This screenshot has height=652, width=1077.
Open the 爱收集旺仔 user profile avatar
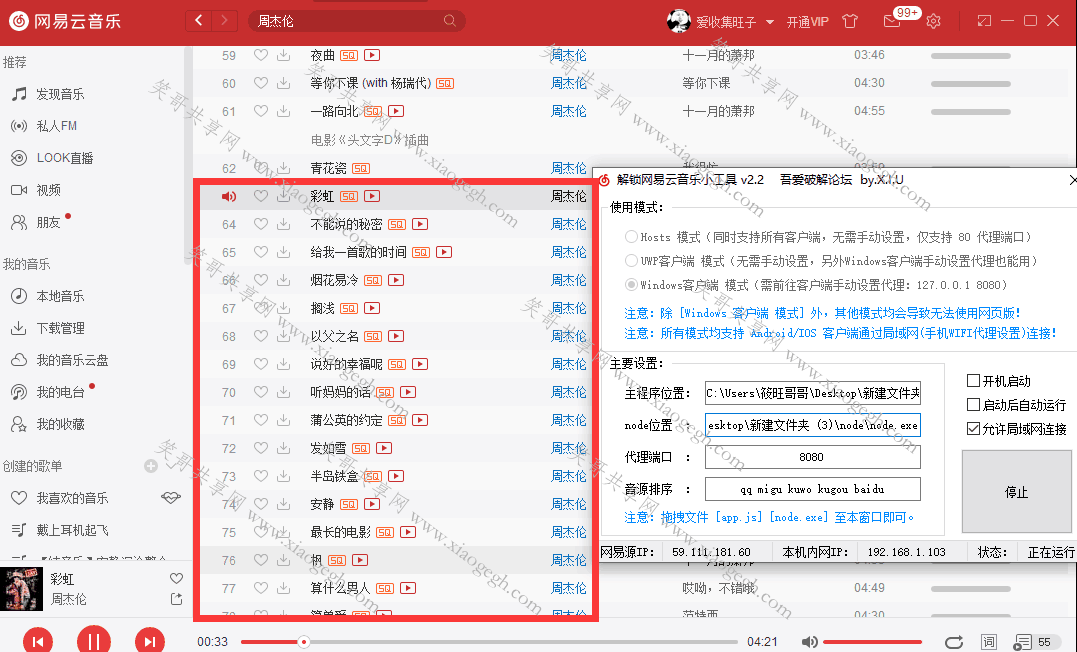coord(678,21)
